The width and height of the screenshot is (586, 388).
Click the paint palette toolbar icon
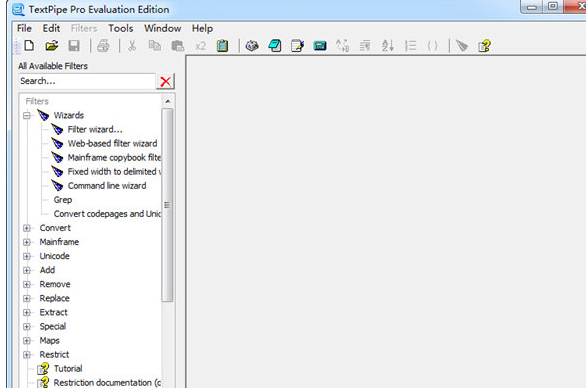tap(252, 46)
